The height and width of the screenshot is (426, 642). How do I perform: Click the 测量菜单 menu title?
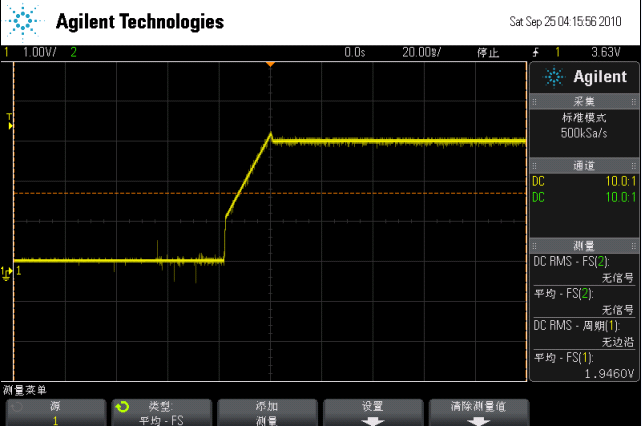click(25, 390)
